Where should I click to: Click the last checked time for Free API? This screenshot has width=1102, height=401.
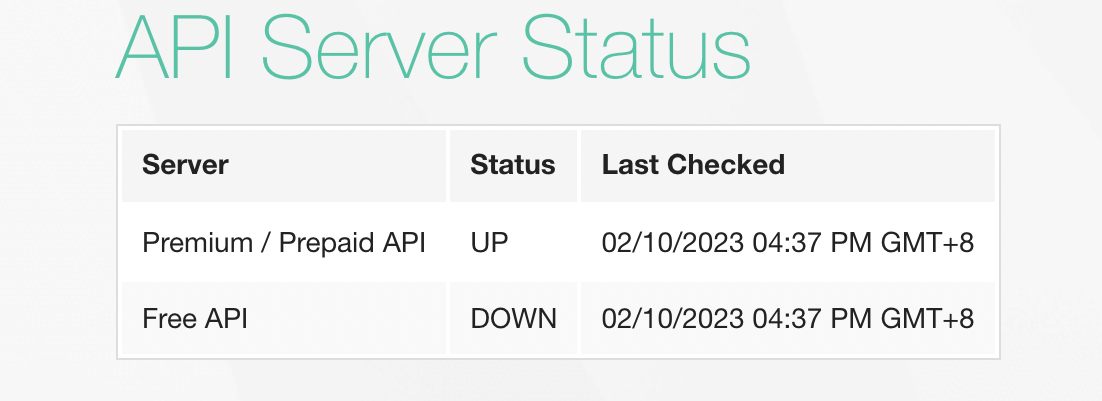[x=788, y=319]
